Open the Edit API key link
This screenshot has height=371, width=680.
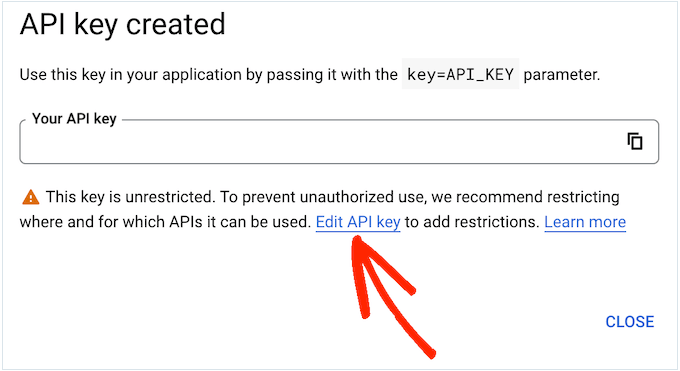[x=358, y=222]
